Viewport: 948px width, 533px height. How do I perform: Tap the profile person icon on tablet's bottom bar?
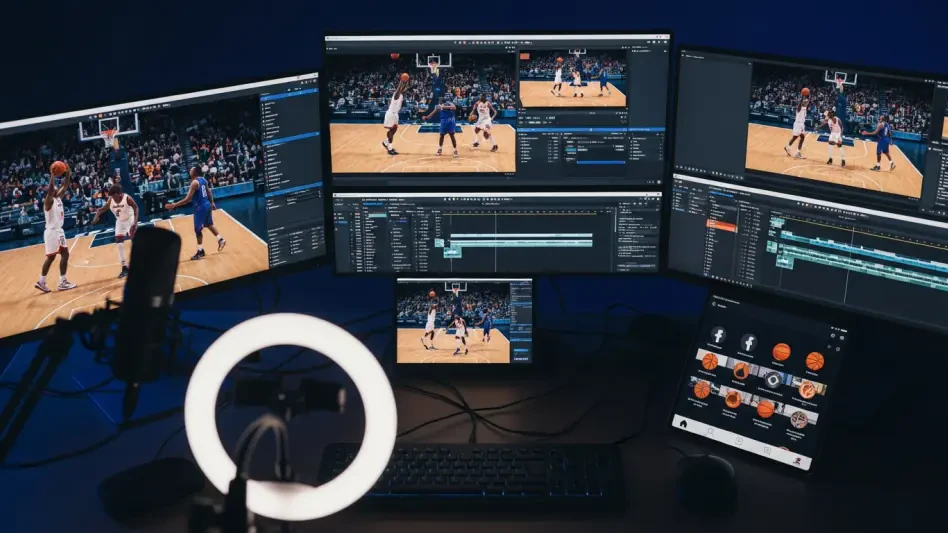coord(710,432)
